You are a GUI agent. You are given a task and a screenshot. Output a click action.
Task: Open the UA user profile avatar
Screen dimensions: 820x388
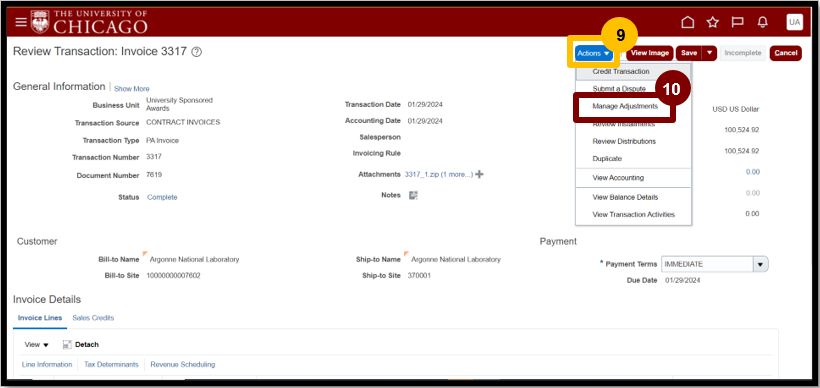(794, 22)
